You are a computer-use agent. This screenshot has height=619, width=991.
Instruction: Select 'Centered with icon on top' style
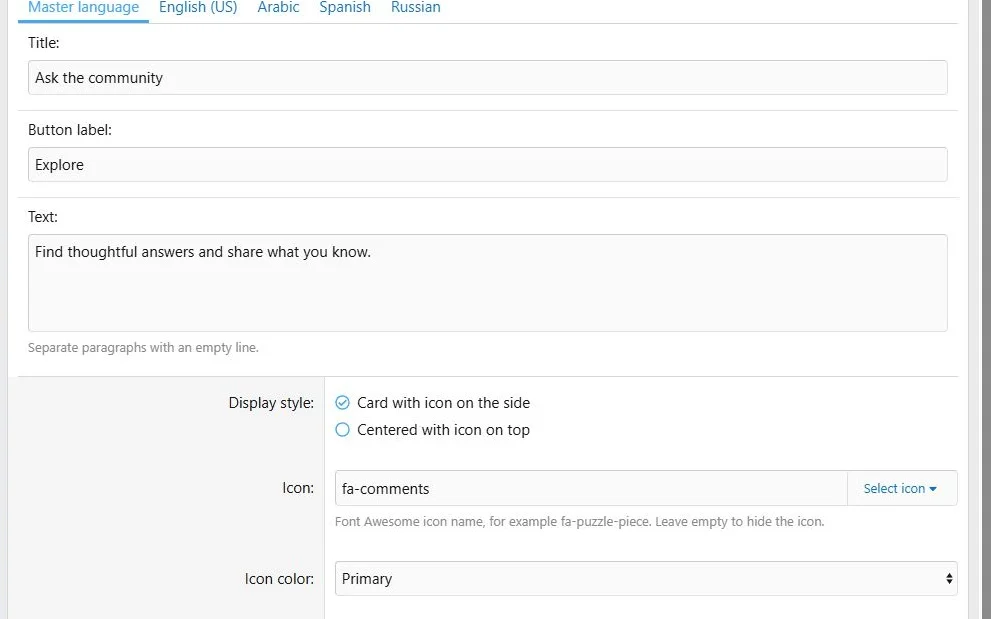[x=432, y=430]
